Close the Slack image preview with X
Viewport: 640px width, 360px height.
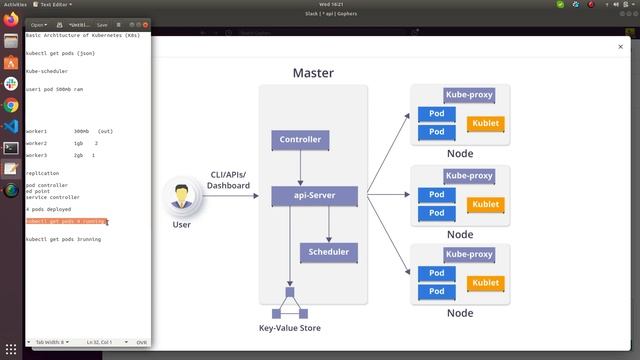pyautogui.click(x=620, y=47)
